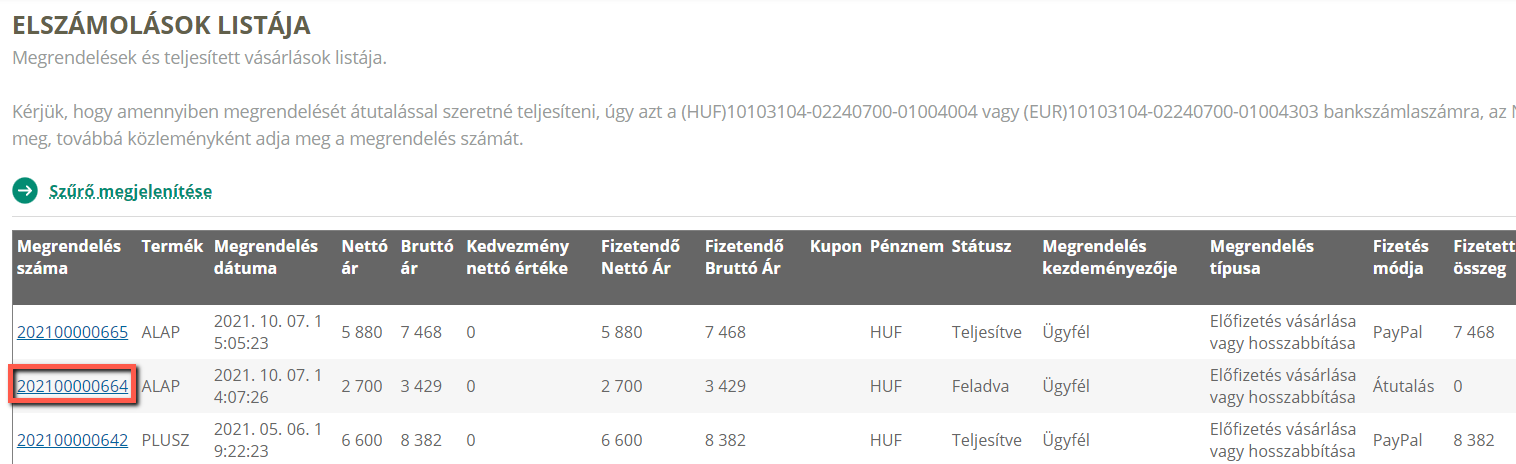Click the Fizetendő Bruttó Ár header
The image size is (1516, 464).
click(x=745, y=257)
